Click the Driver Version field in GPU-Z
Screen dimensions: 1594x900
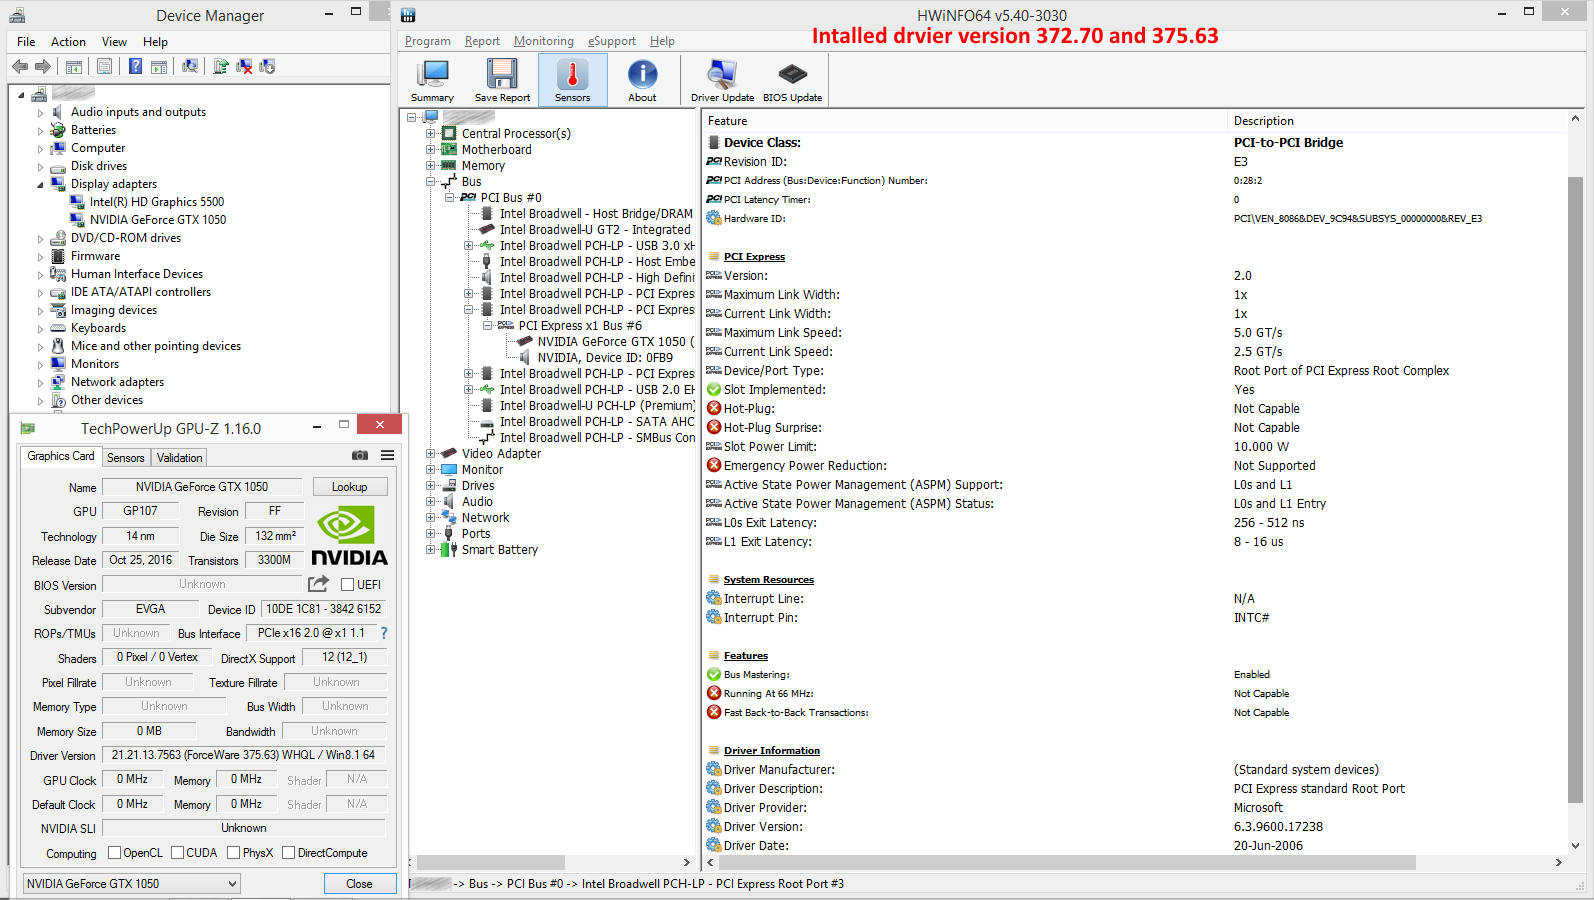coord(243,755)
